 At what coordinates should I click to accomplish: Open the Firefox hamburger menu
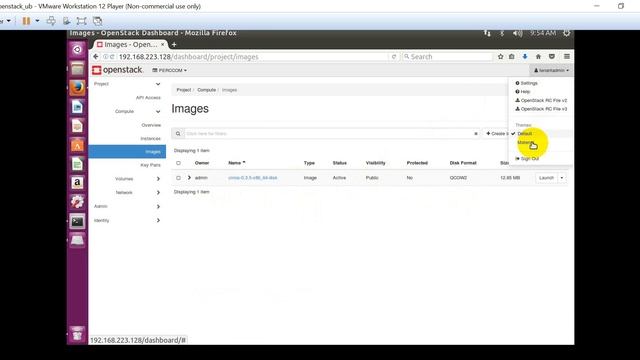(567, 57)
